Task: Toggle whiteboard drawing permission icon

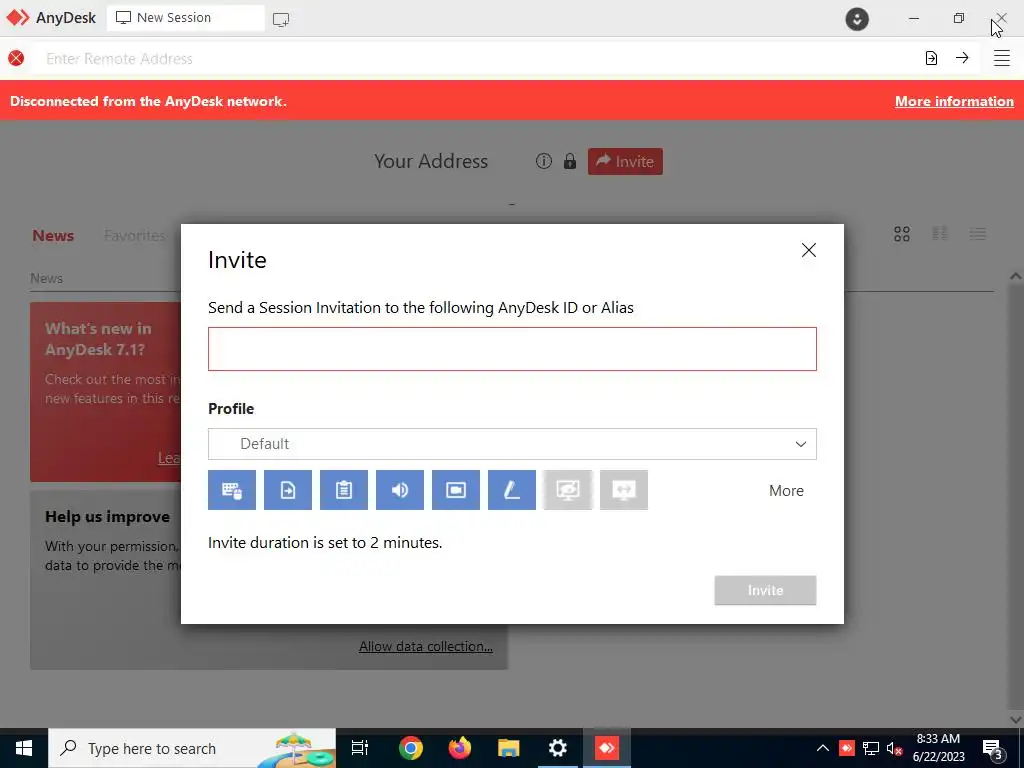Action: click(512, 490)
